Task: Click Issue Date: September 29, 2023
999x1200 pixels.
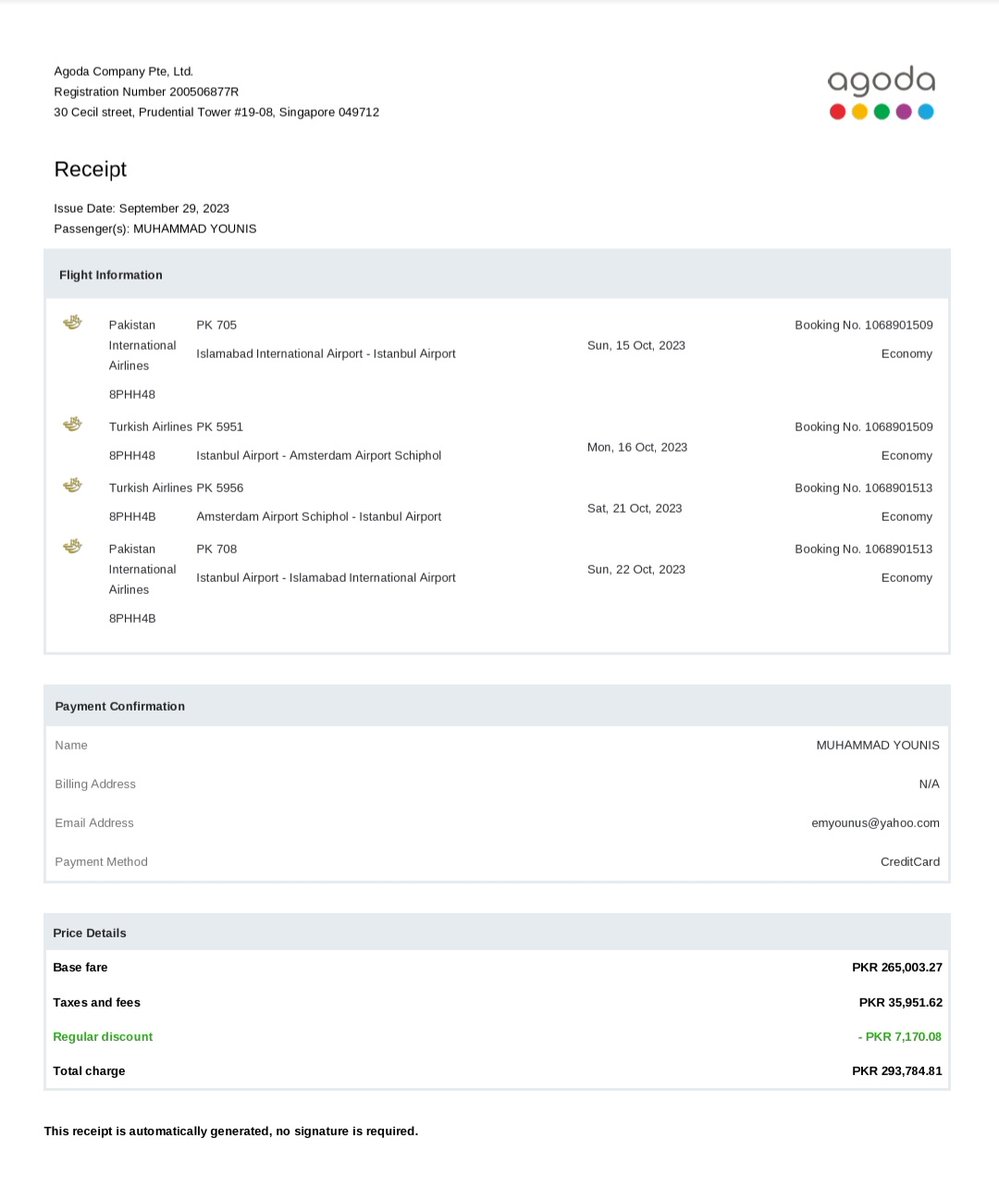Action: pyautogui.click(x=142, y=208)
